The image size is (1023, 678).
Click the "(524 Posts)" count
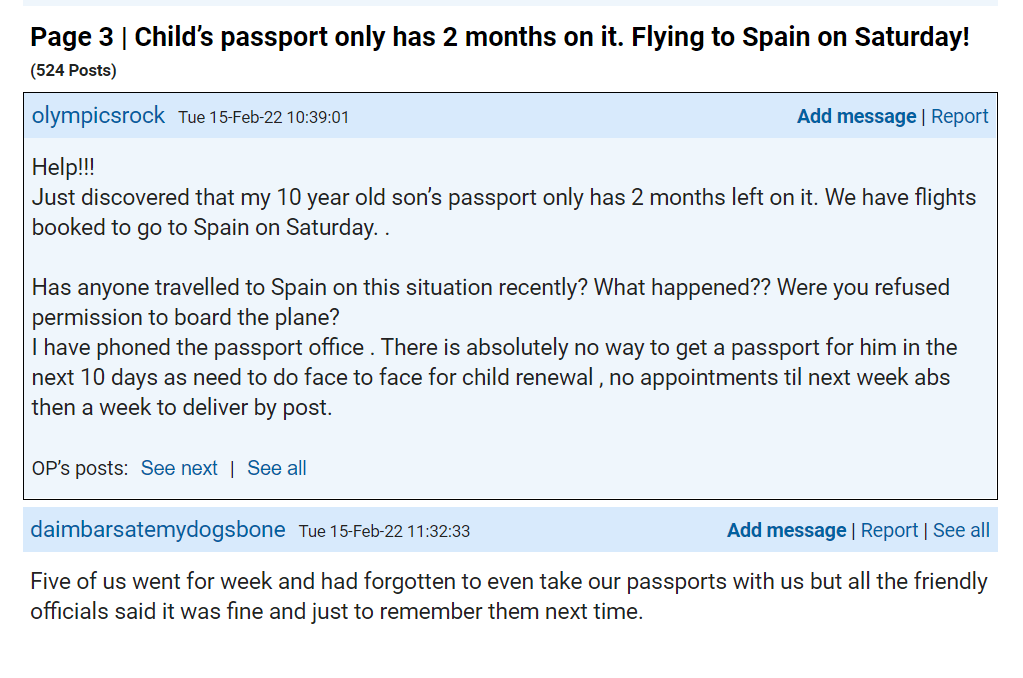coord(73,70)
